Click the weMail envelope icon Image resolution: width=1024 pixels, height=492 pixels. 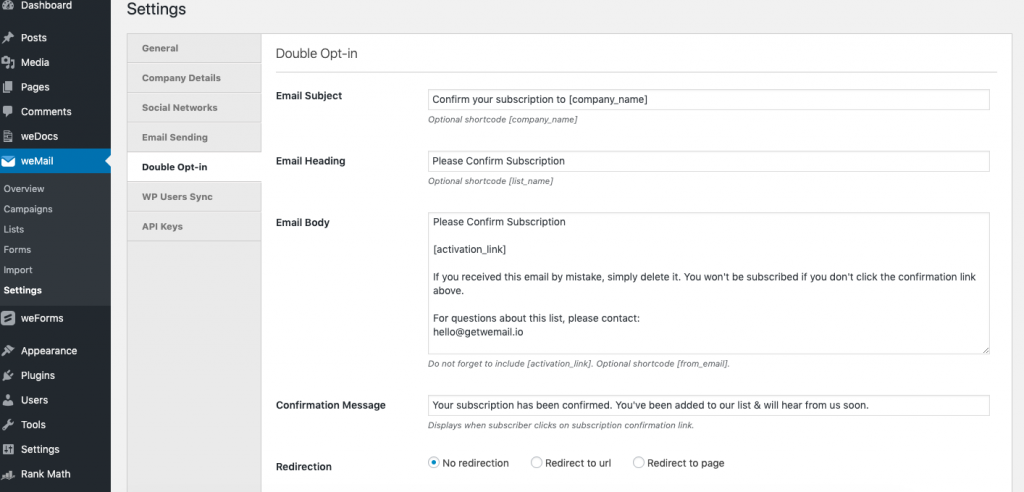(x=8, y=161)
